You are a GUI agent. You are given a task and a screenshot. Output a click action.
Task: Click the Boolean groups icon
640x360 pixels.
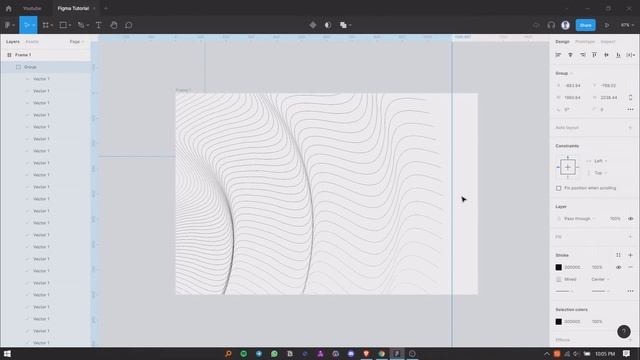[343, 25]
